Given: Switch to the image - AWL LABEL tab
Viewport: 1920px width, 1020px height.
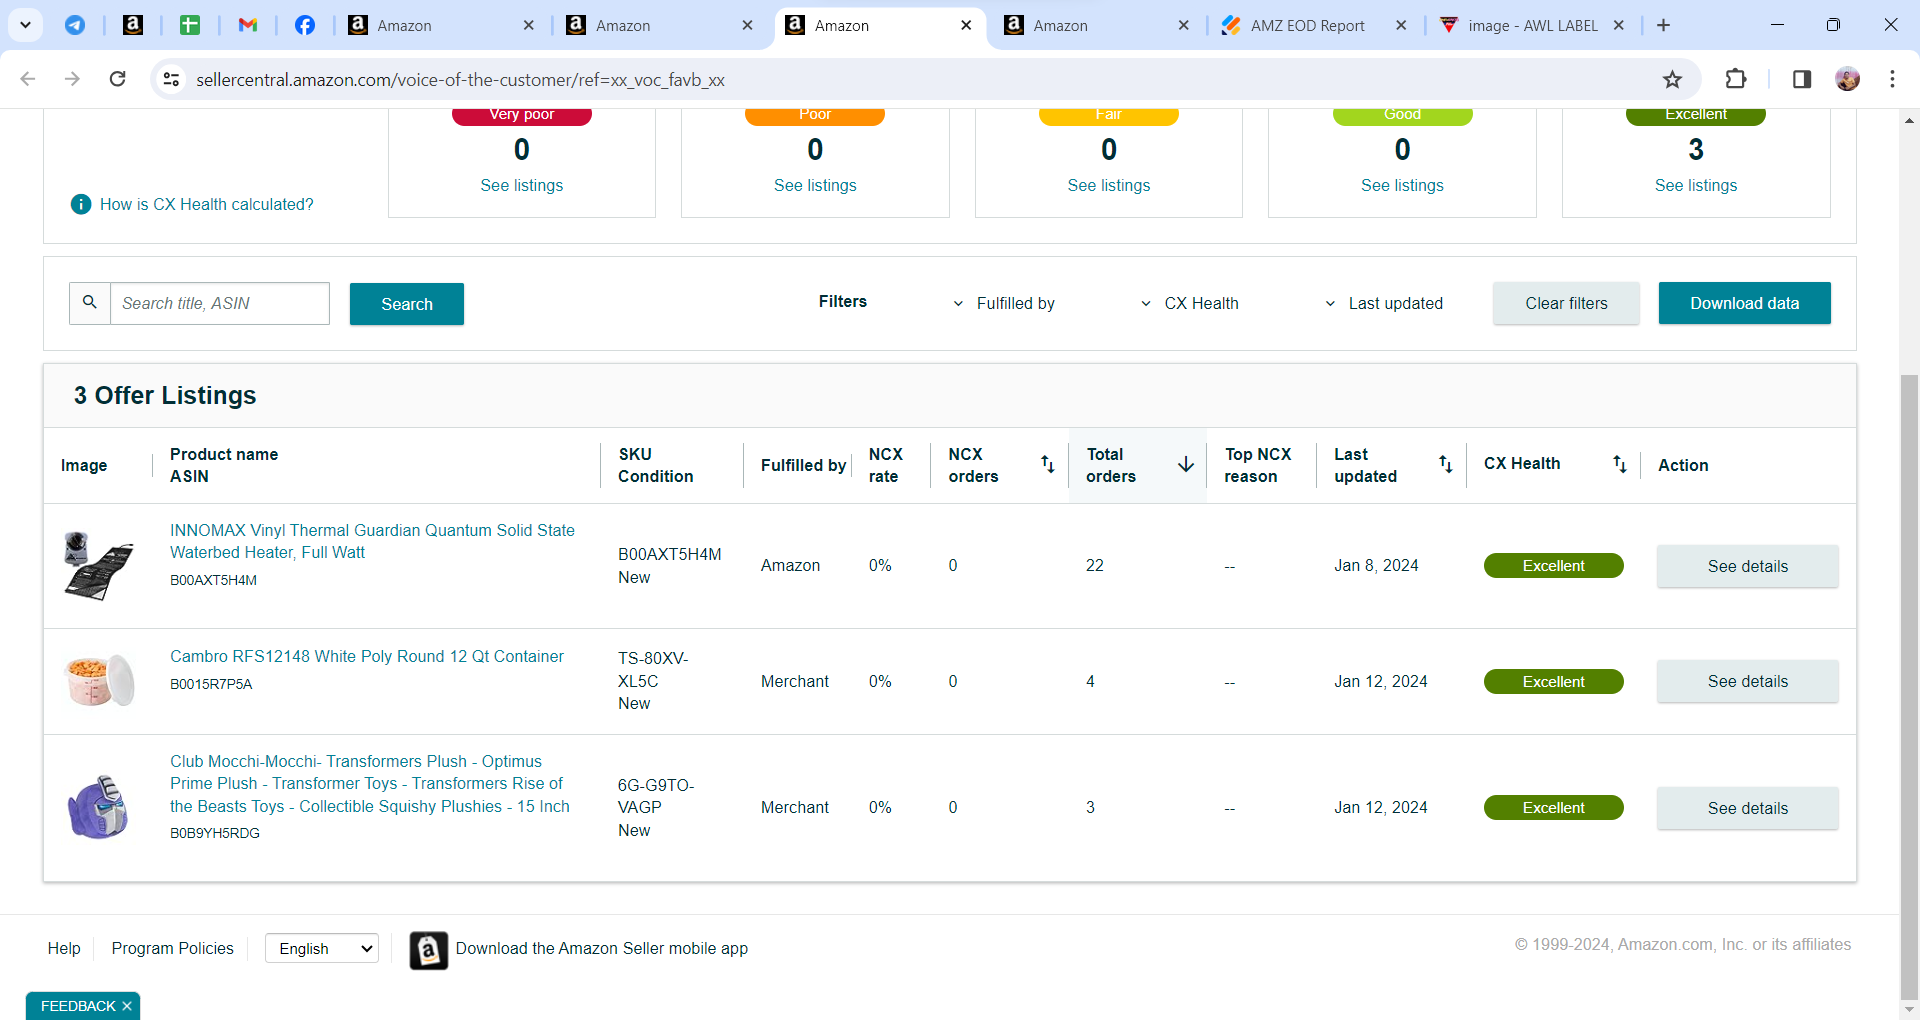Looking at the screenshot, I should click(x=1533, y=25).
